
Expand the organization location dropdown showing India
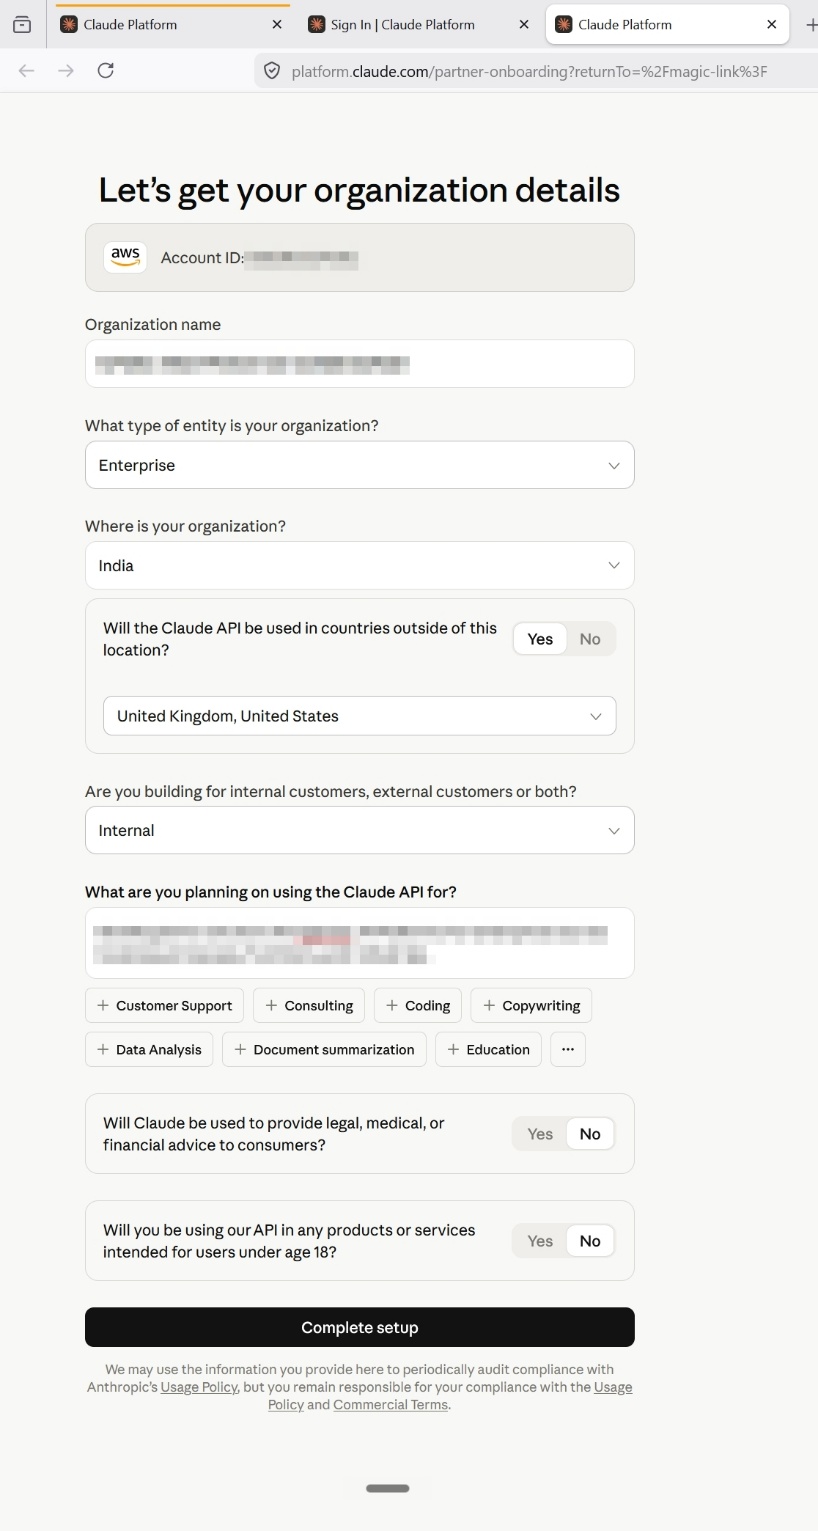[360, 566]
